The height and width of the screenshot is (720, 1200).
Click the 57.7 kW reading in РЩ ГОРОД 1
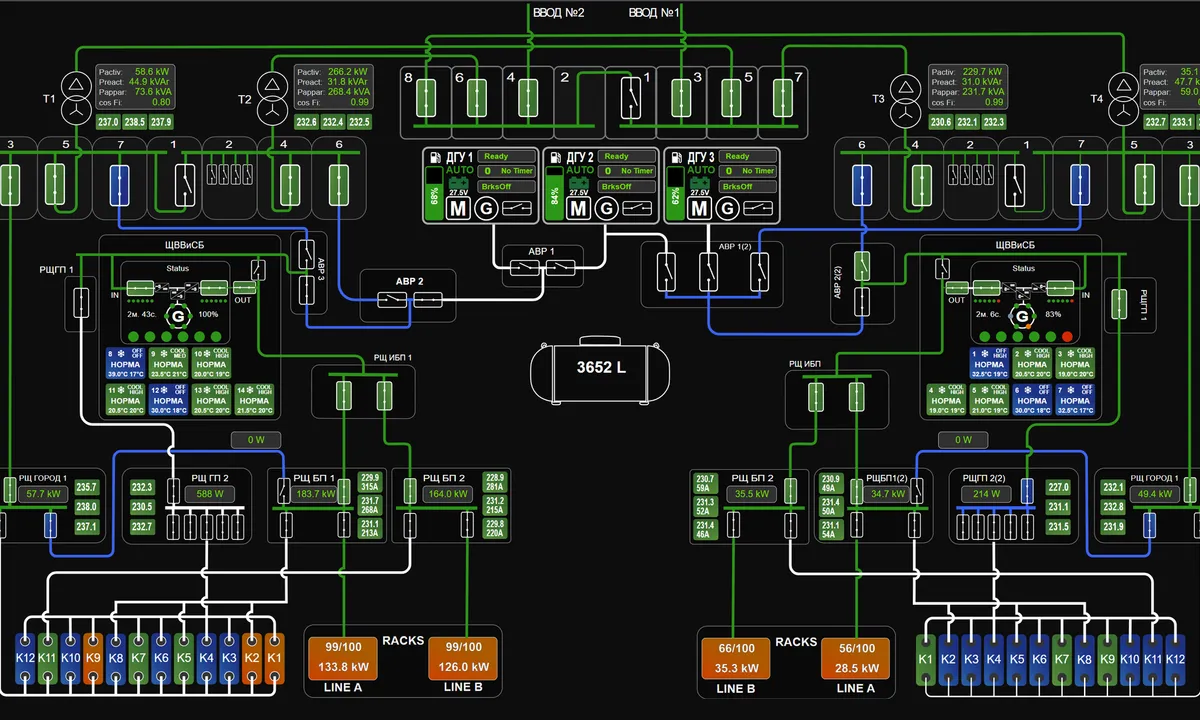pos(44,494)
